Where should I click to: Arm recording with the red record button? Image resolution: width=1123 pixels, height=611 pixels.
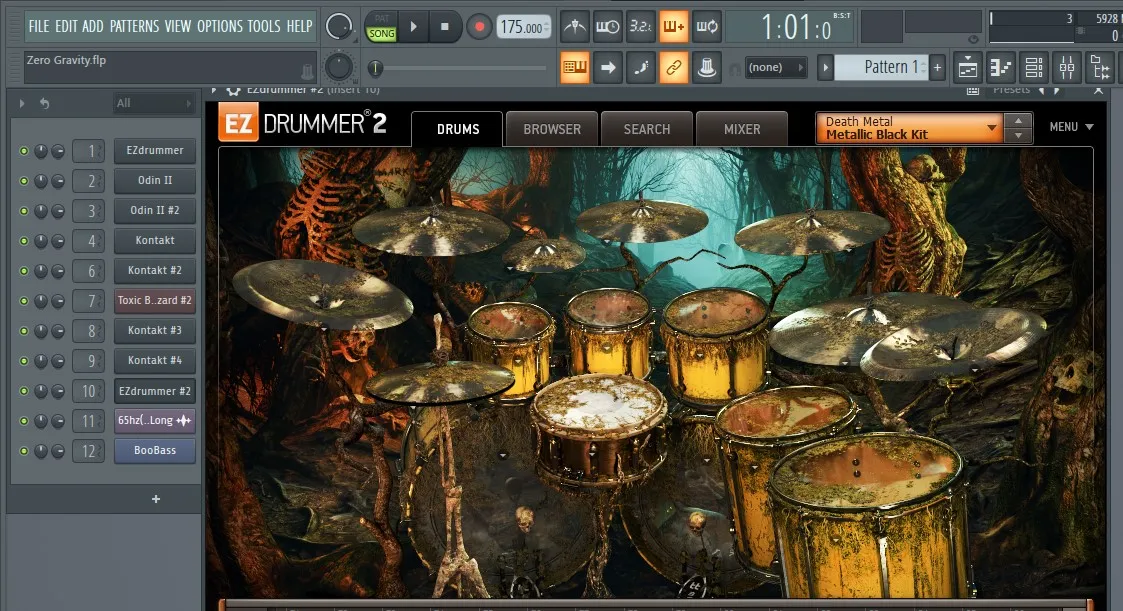pyautogui.click(x=479, y=27)
